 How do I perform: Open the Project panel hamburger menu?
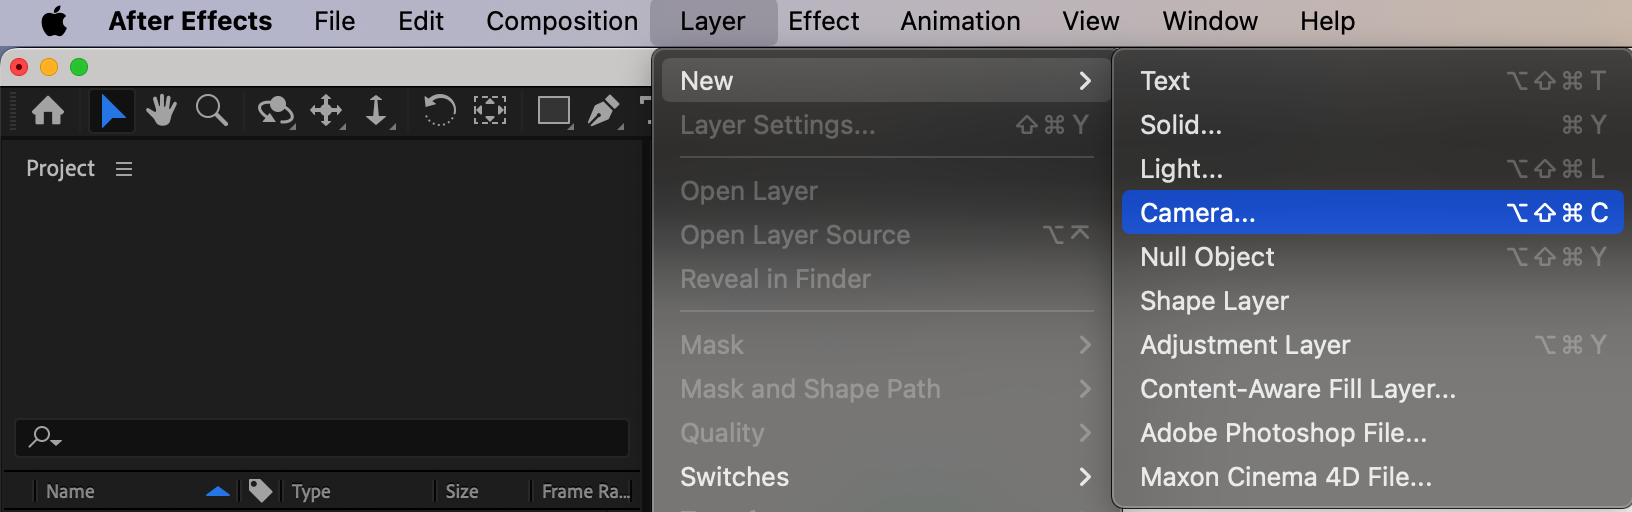[x=124, y=169]
